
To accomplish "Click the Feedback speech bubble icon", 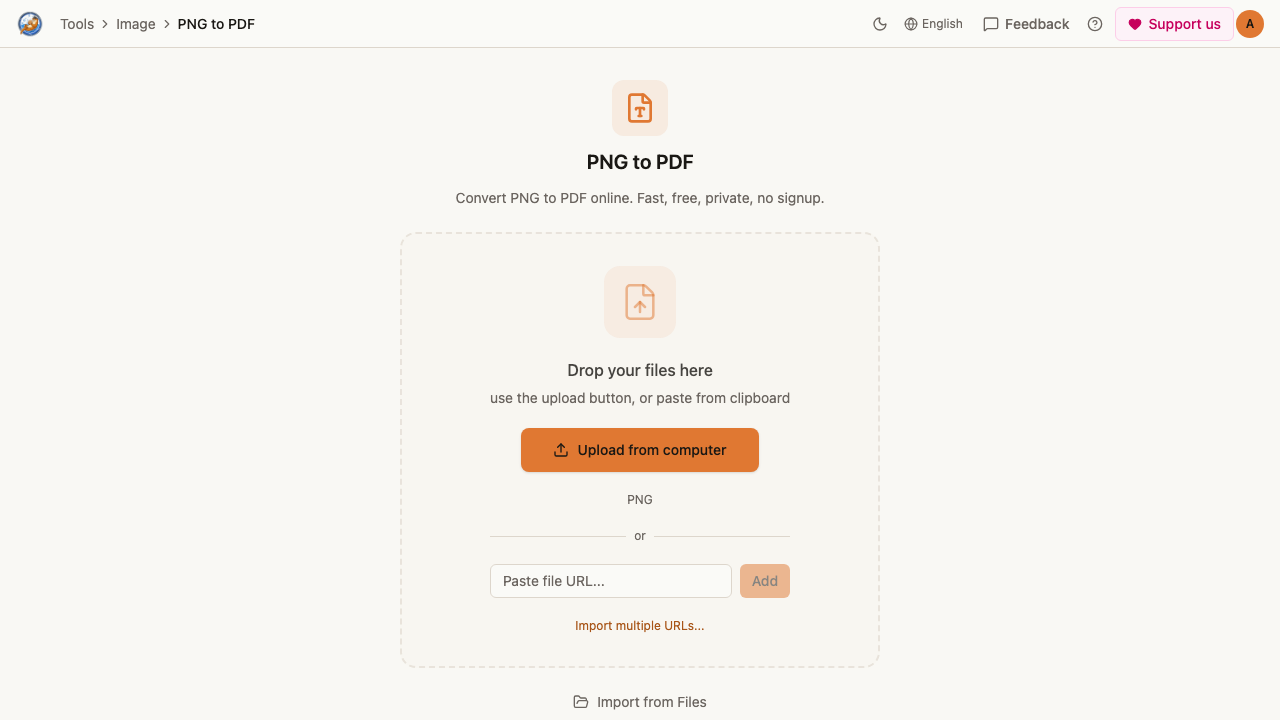I will (991, 24).
